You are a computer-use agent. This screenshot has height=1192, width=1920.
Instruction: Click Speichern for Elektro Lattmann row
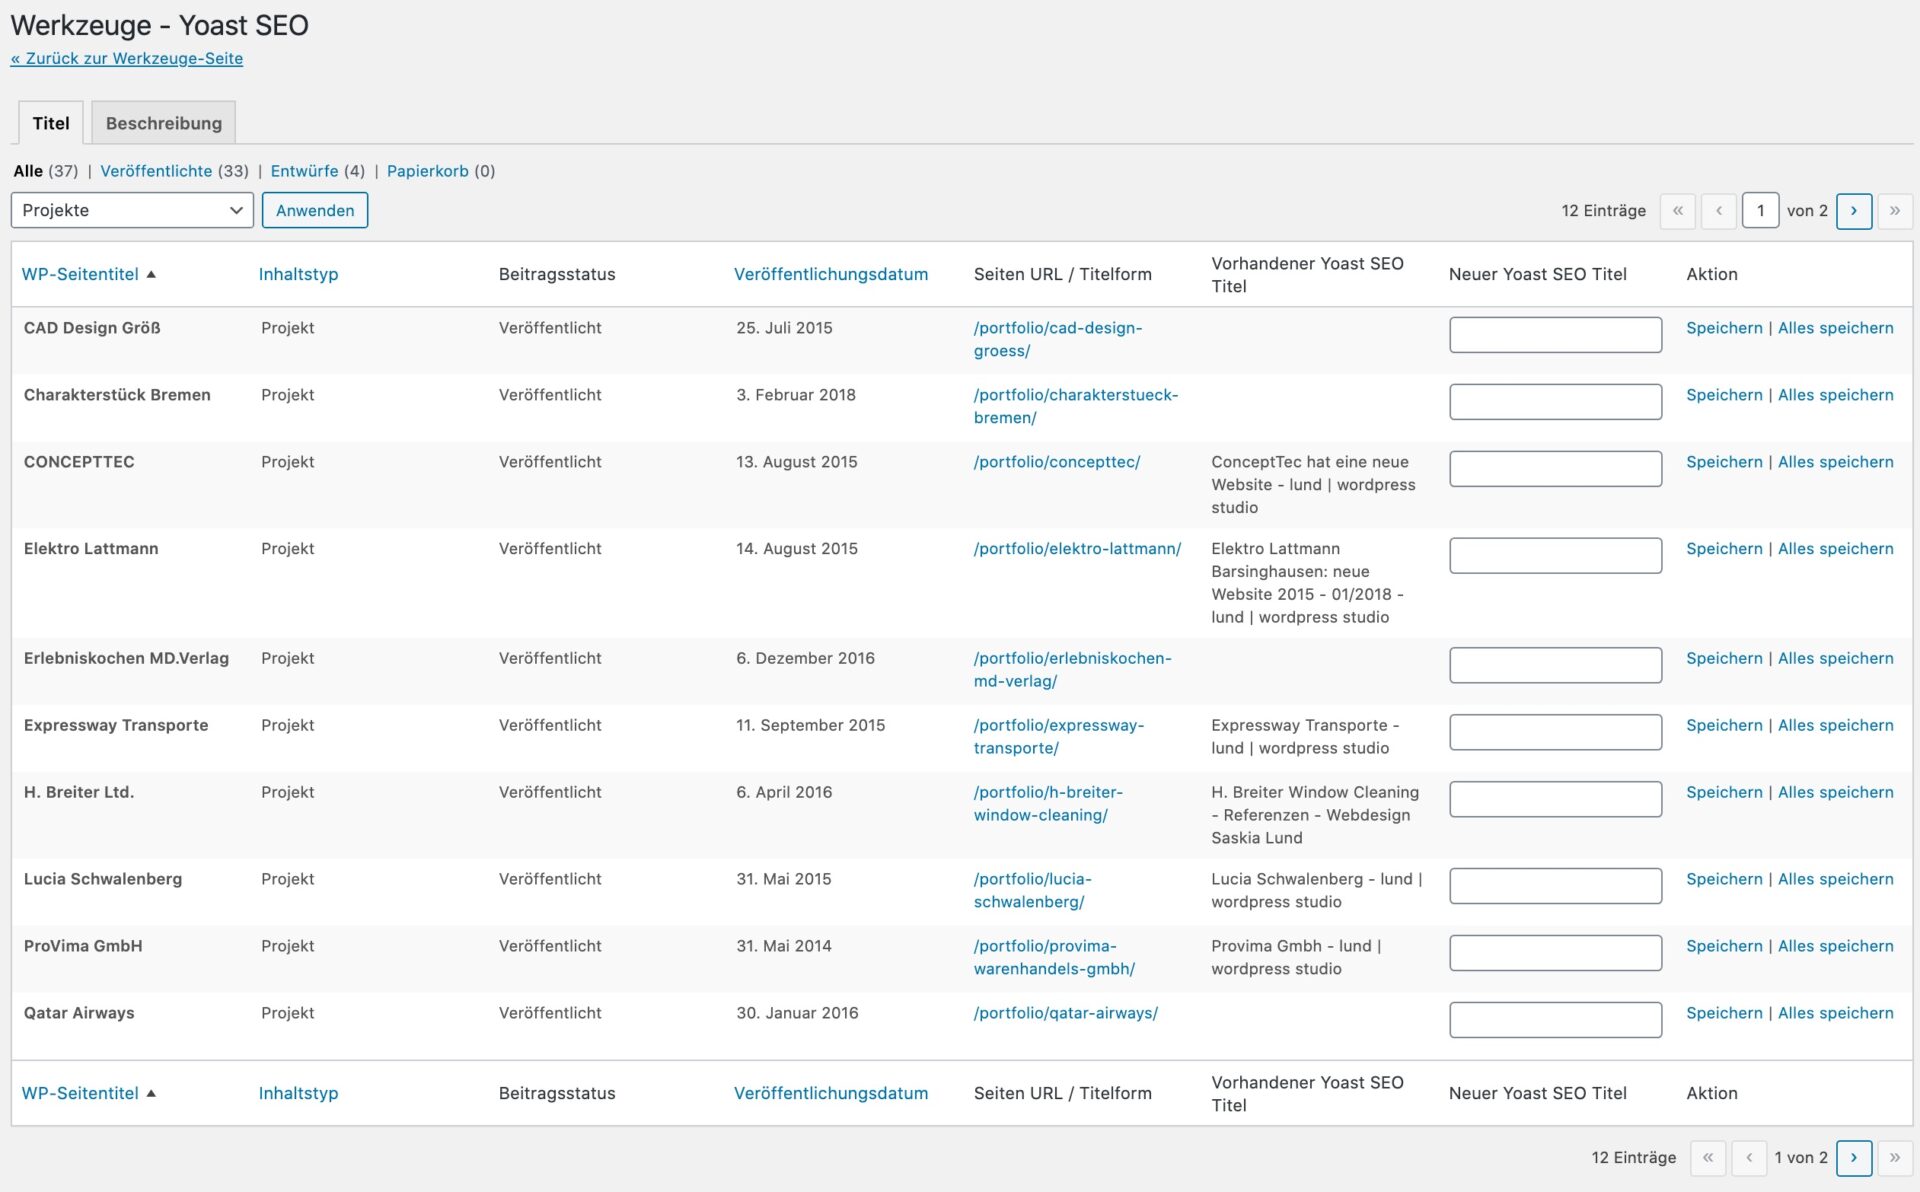tap(1724, 549)
